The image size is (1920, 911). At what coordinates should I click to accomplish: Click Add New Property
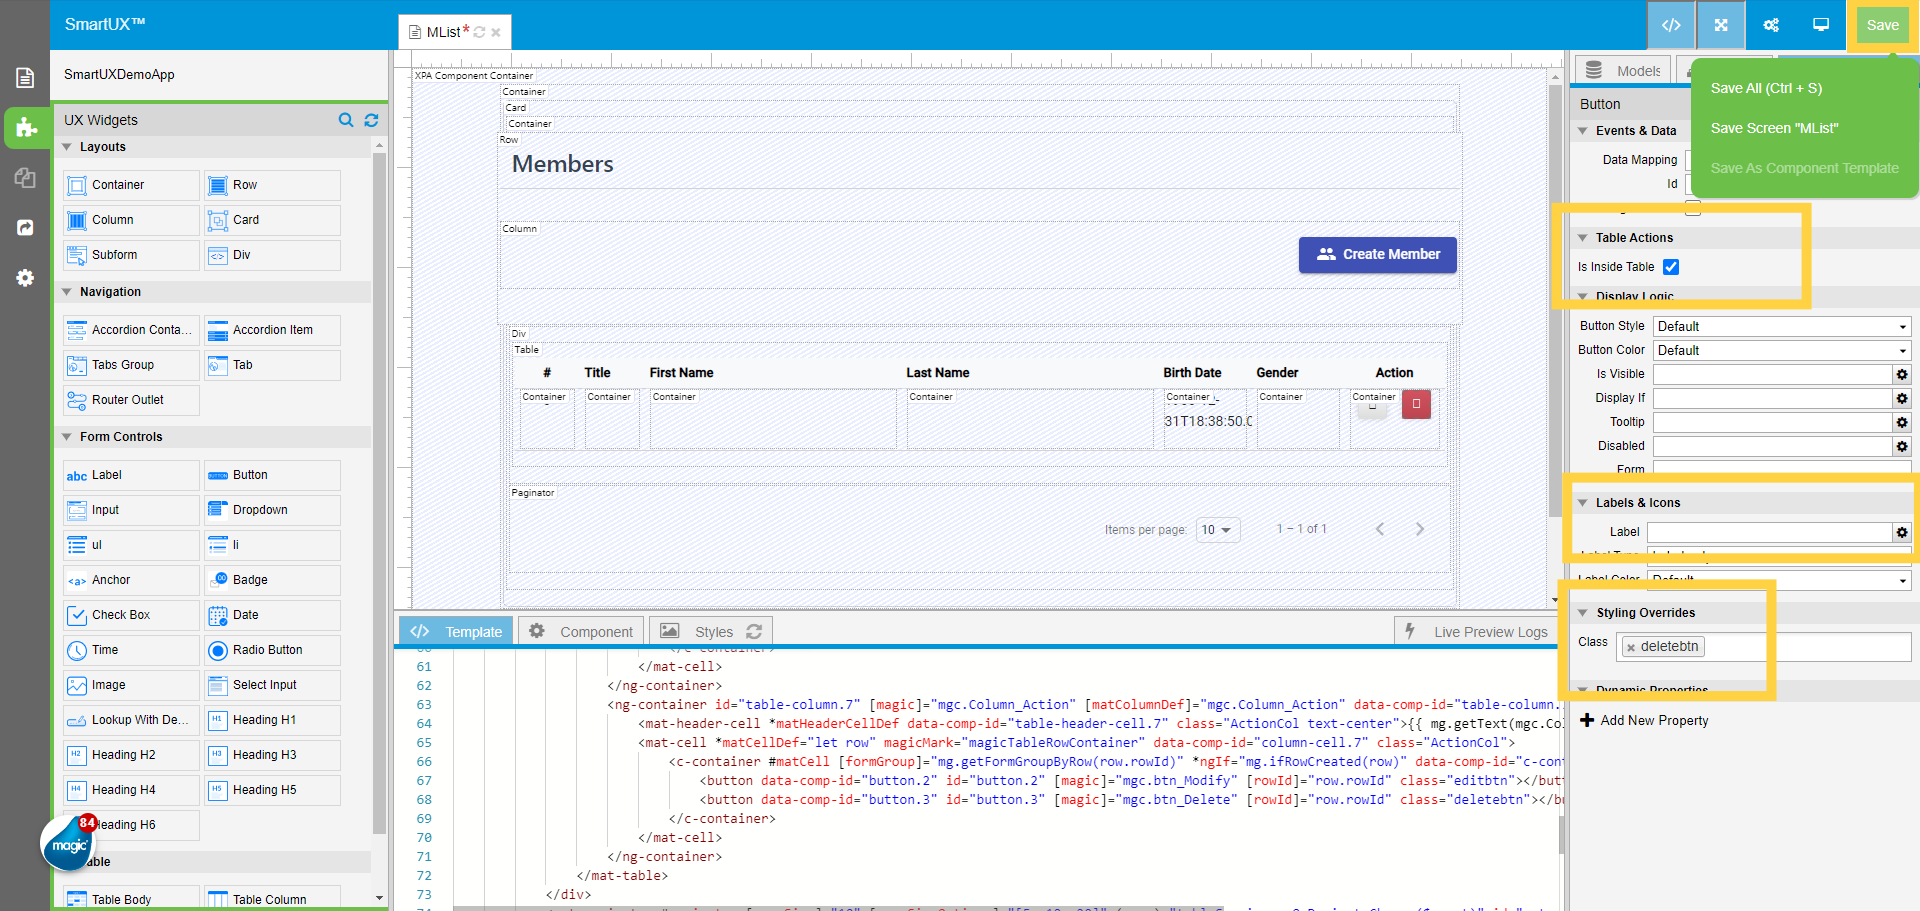pos(1644,720)
